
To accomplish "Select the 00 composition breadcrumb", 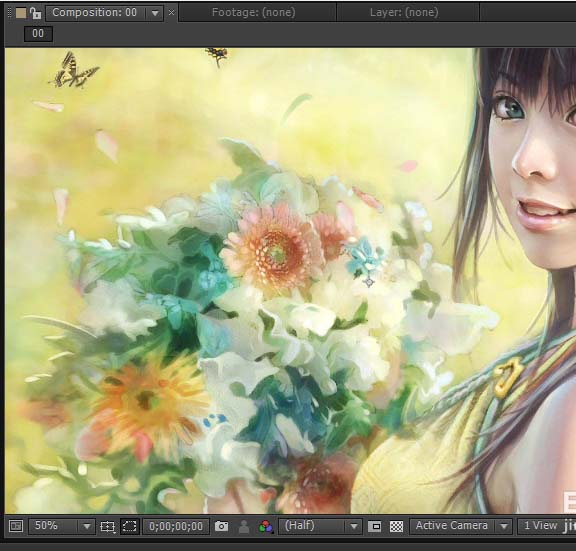I will click(x=38, y=34).
